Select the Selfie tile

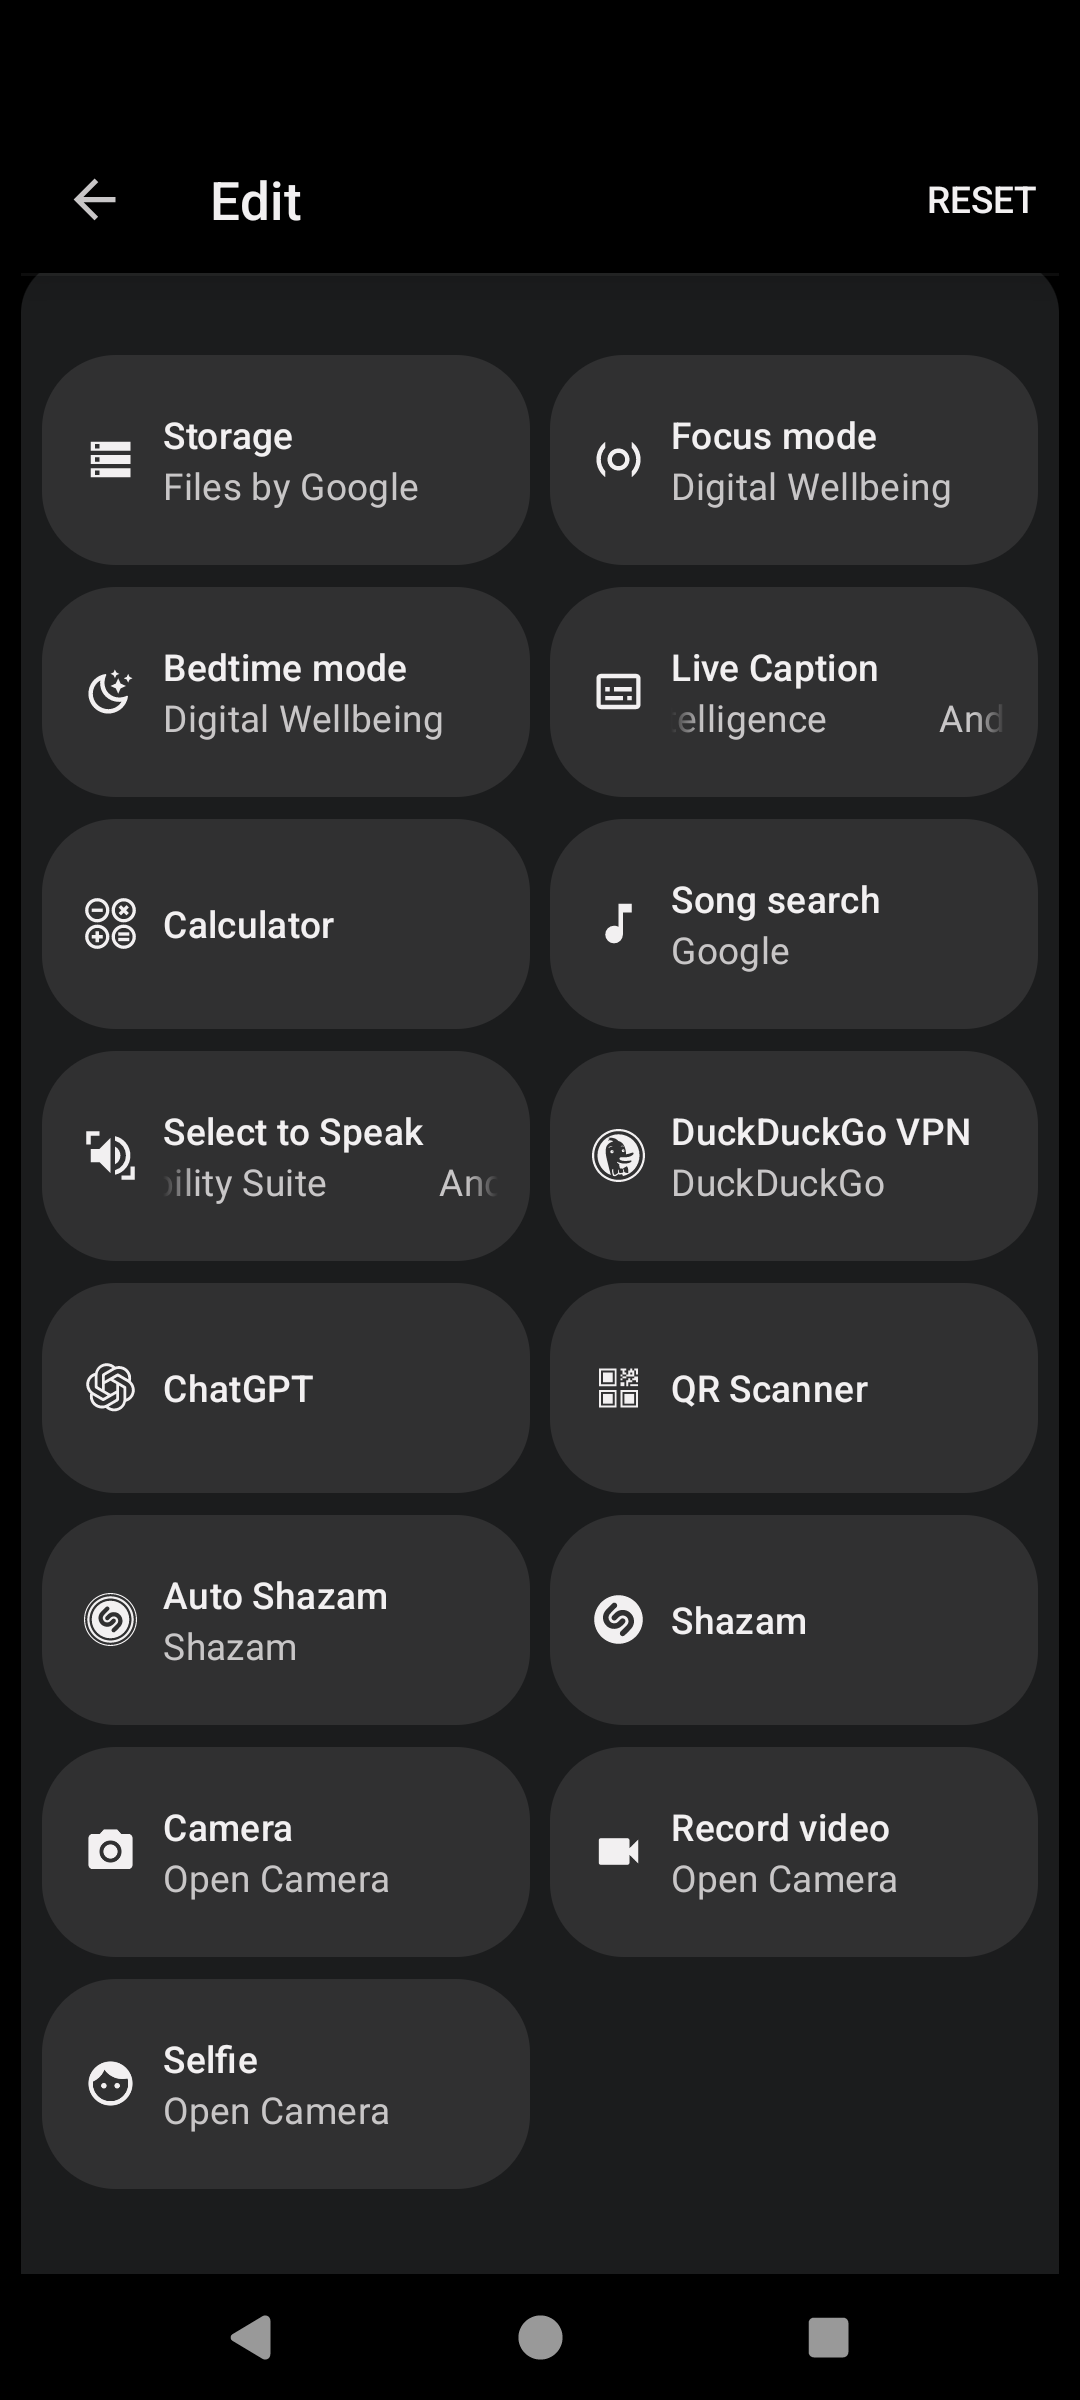pyautogui.click(x=286, y=2084)
